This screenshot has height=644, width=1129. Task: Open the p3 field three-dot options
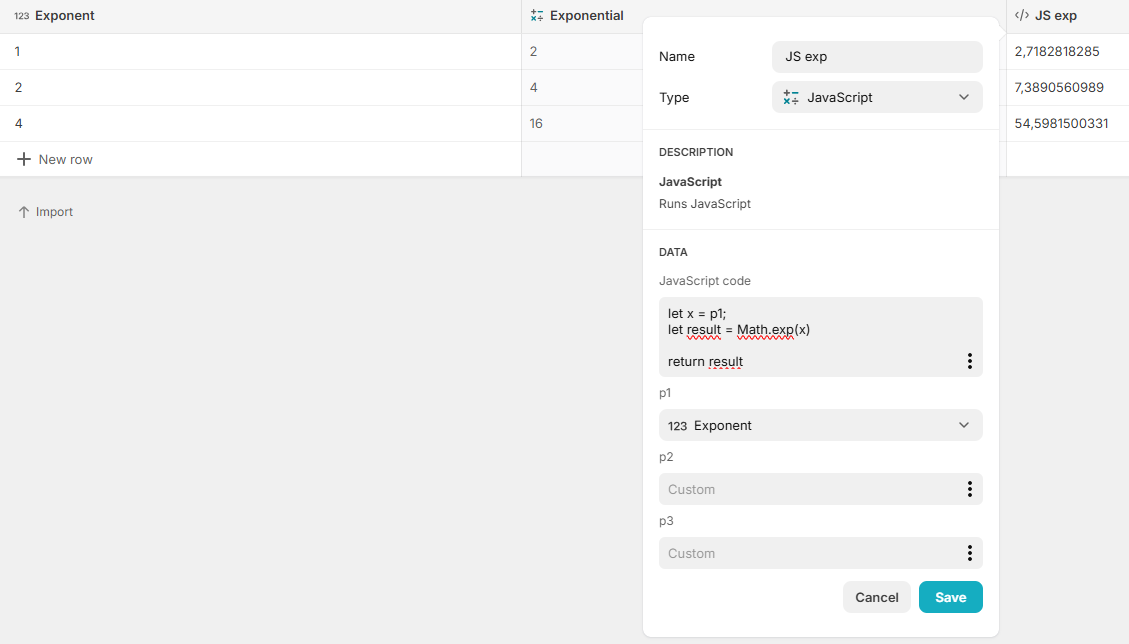[x=969, y=553]
